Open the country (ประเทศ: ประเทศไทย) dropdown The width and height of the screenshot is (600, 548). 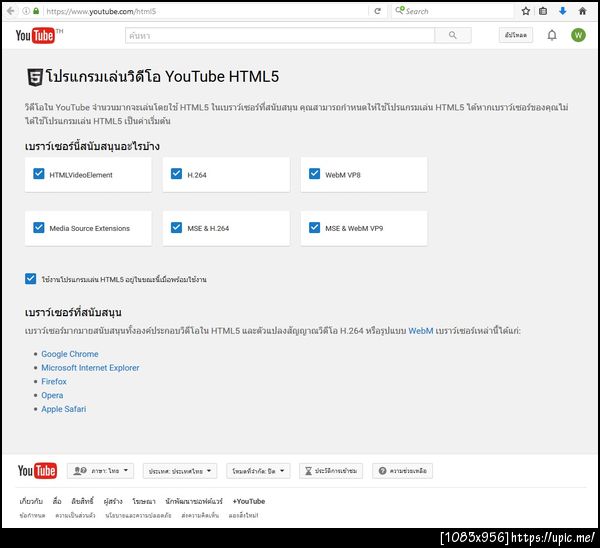(180, 471)
